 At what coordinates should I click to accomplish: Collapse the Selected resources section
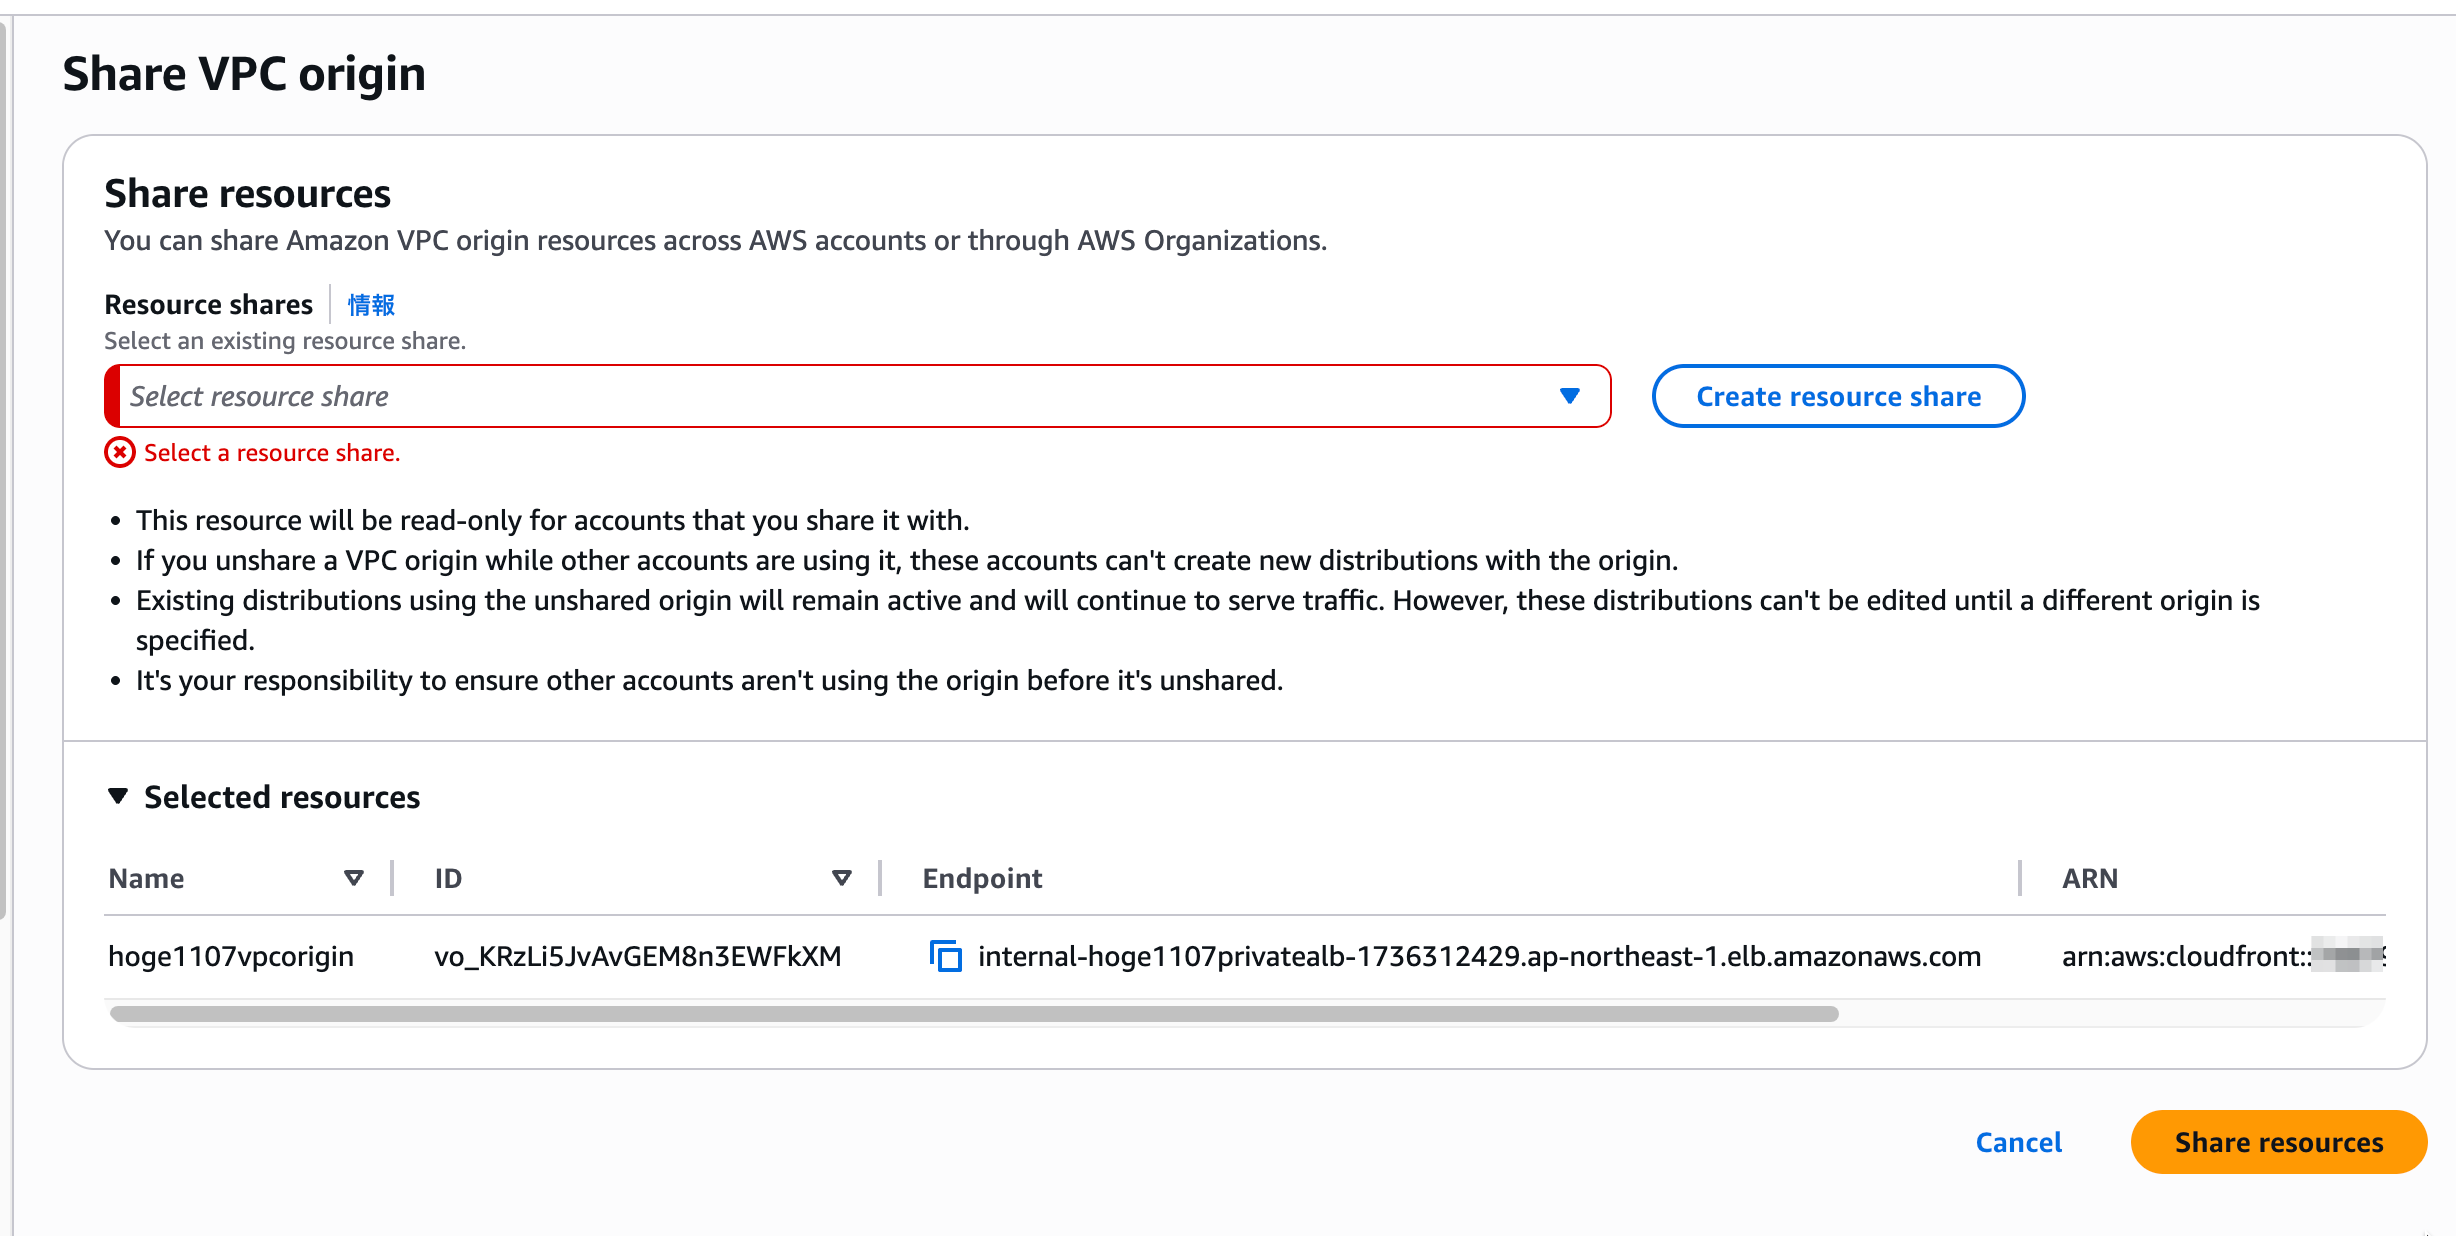(118, 796)
